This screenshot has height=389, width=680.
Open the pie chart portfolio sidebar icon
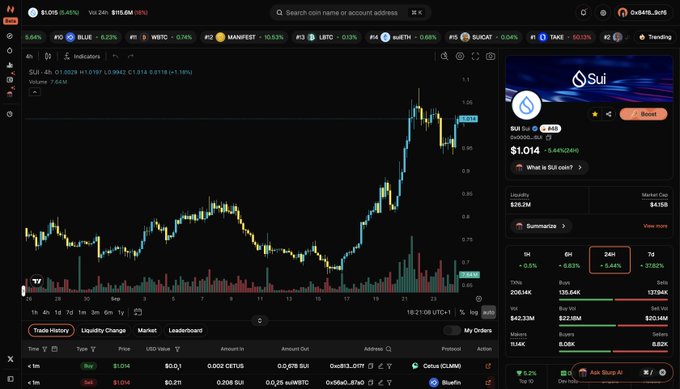pos(10,114)
